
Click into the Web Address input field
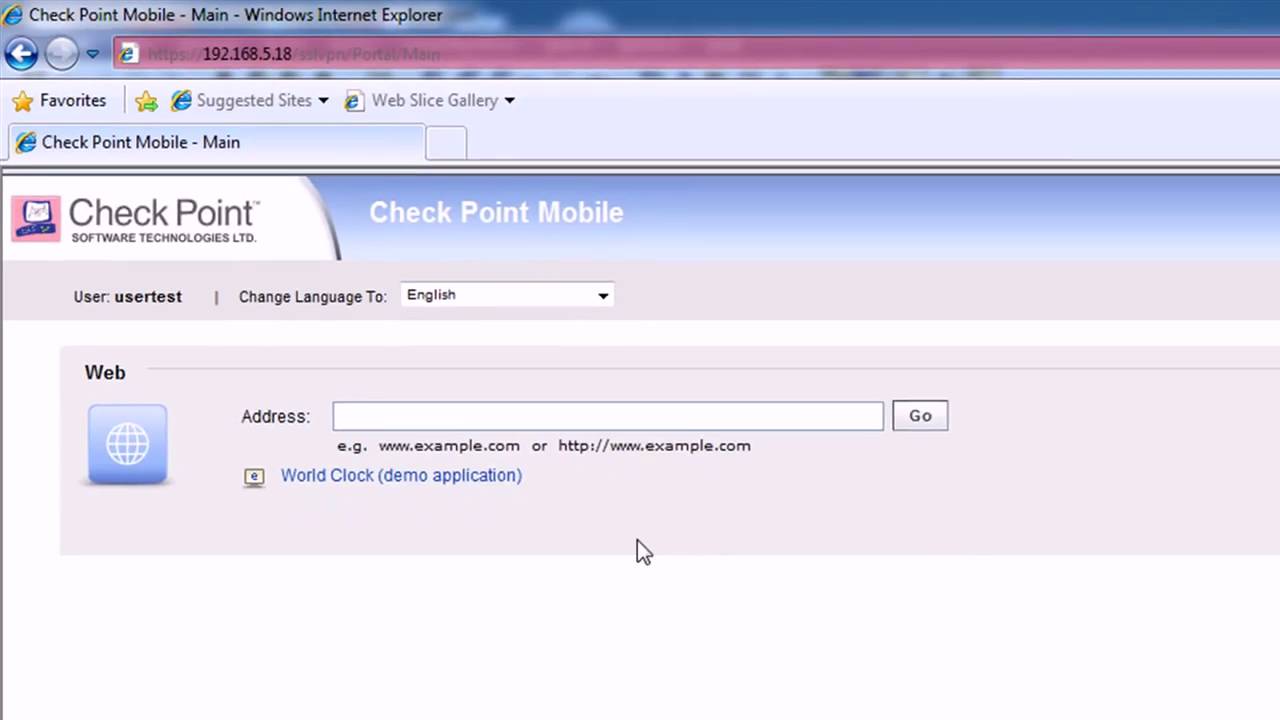pos(608,416)
